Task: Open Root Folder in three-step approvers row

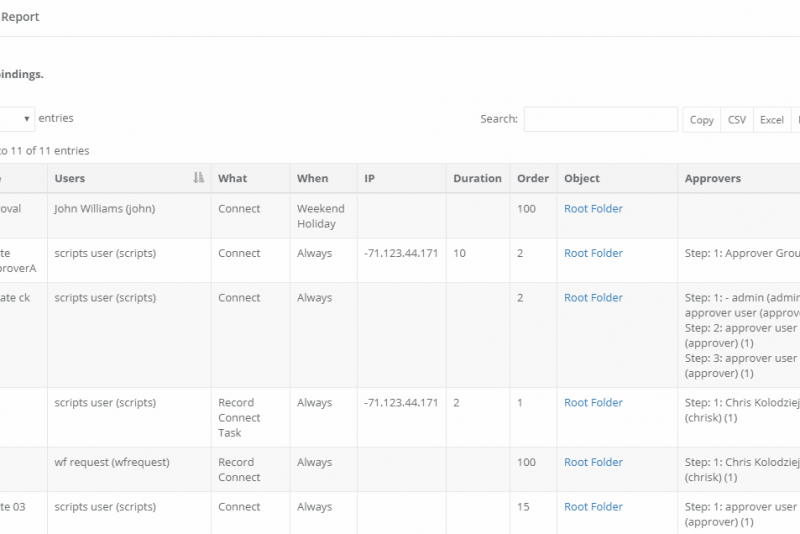Action: pyautogui.click(x=593, y=298)
